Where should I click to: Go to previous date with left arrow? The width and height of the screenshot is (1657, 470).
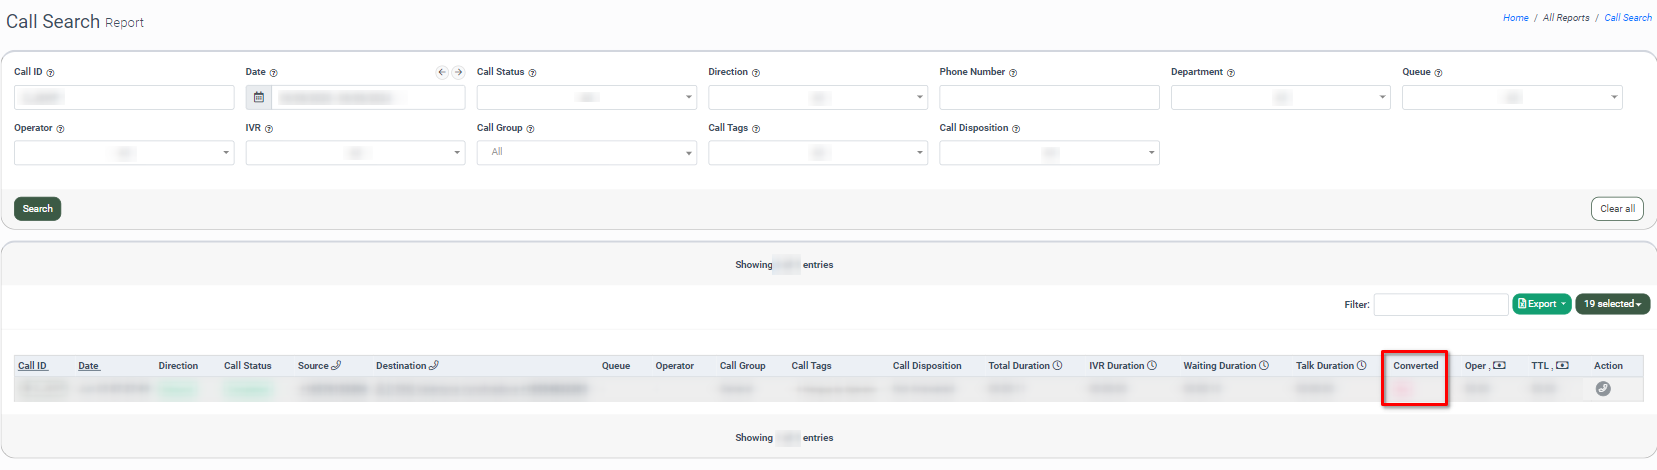coord(442,72)
